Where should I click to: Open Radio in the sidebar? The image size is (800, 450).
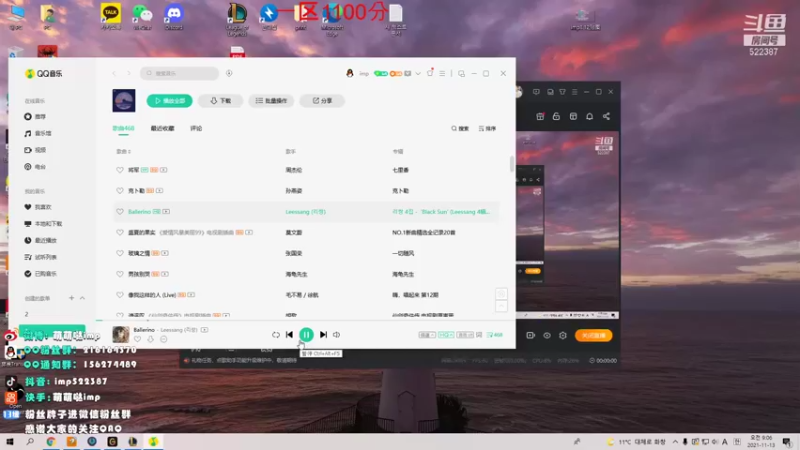tap(35, 167)
